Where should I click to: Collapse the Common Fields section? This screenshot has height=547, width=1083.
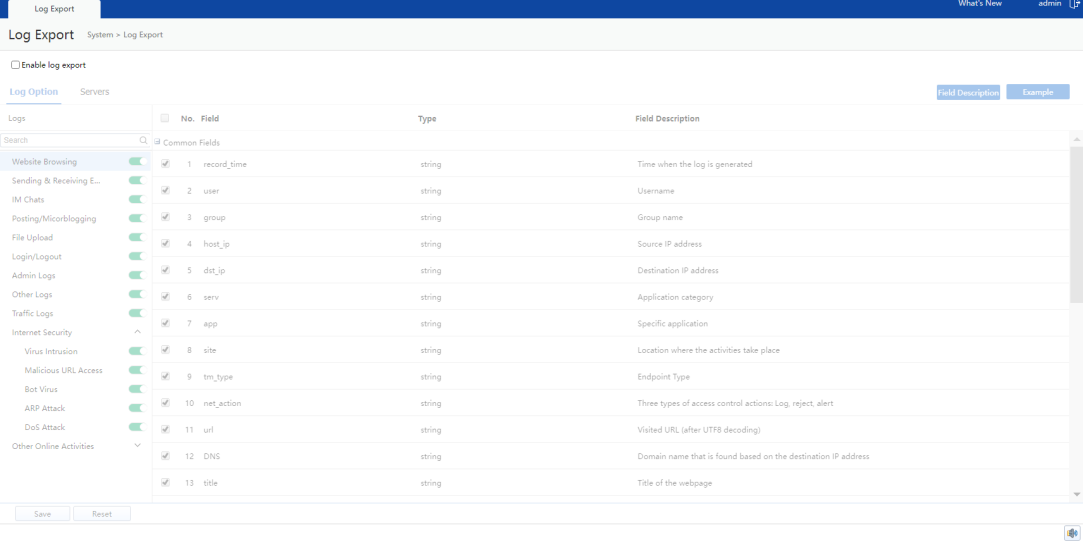pyautogui.click(x=158, y=142)
